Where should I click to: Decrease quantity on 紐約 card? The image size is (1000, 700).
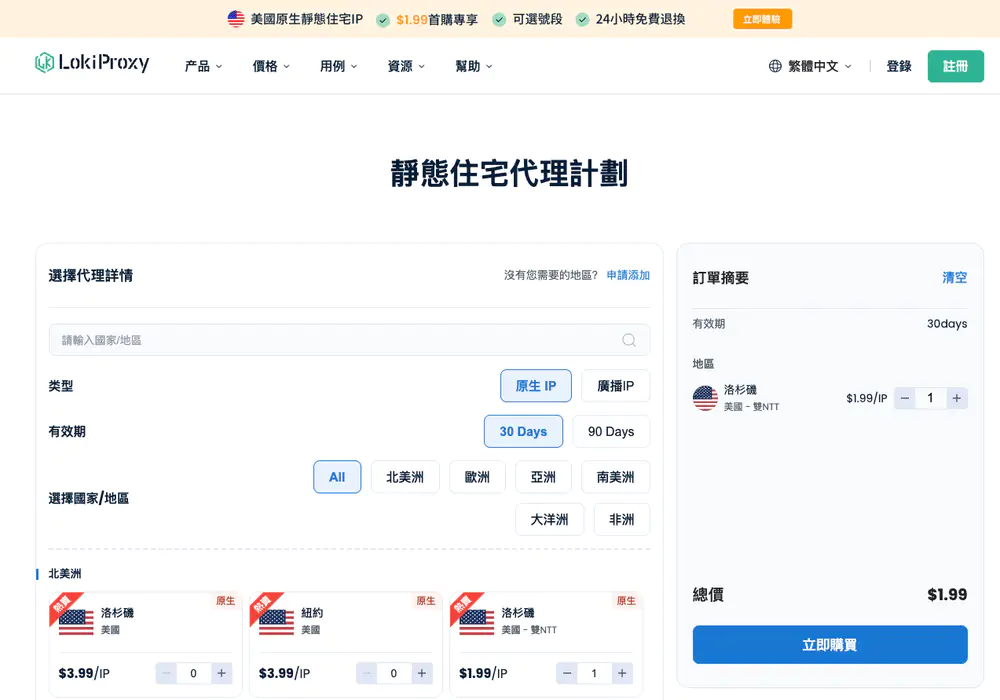[367, 673]
